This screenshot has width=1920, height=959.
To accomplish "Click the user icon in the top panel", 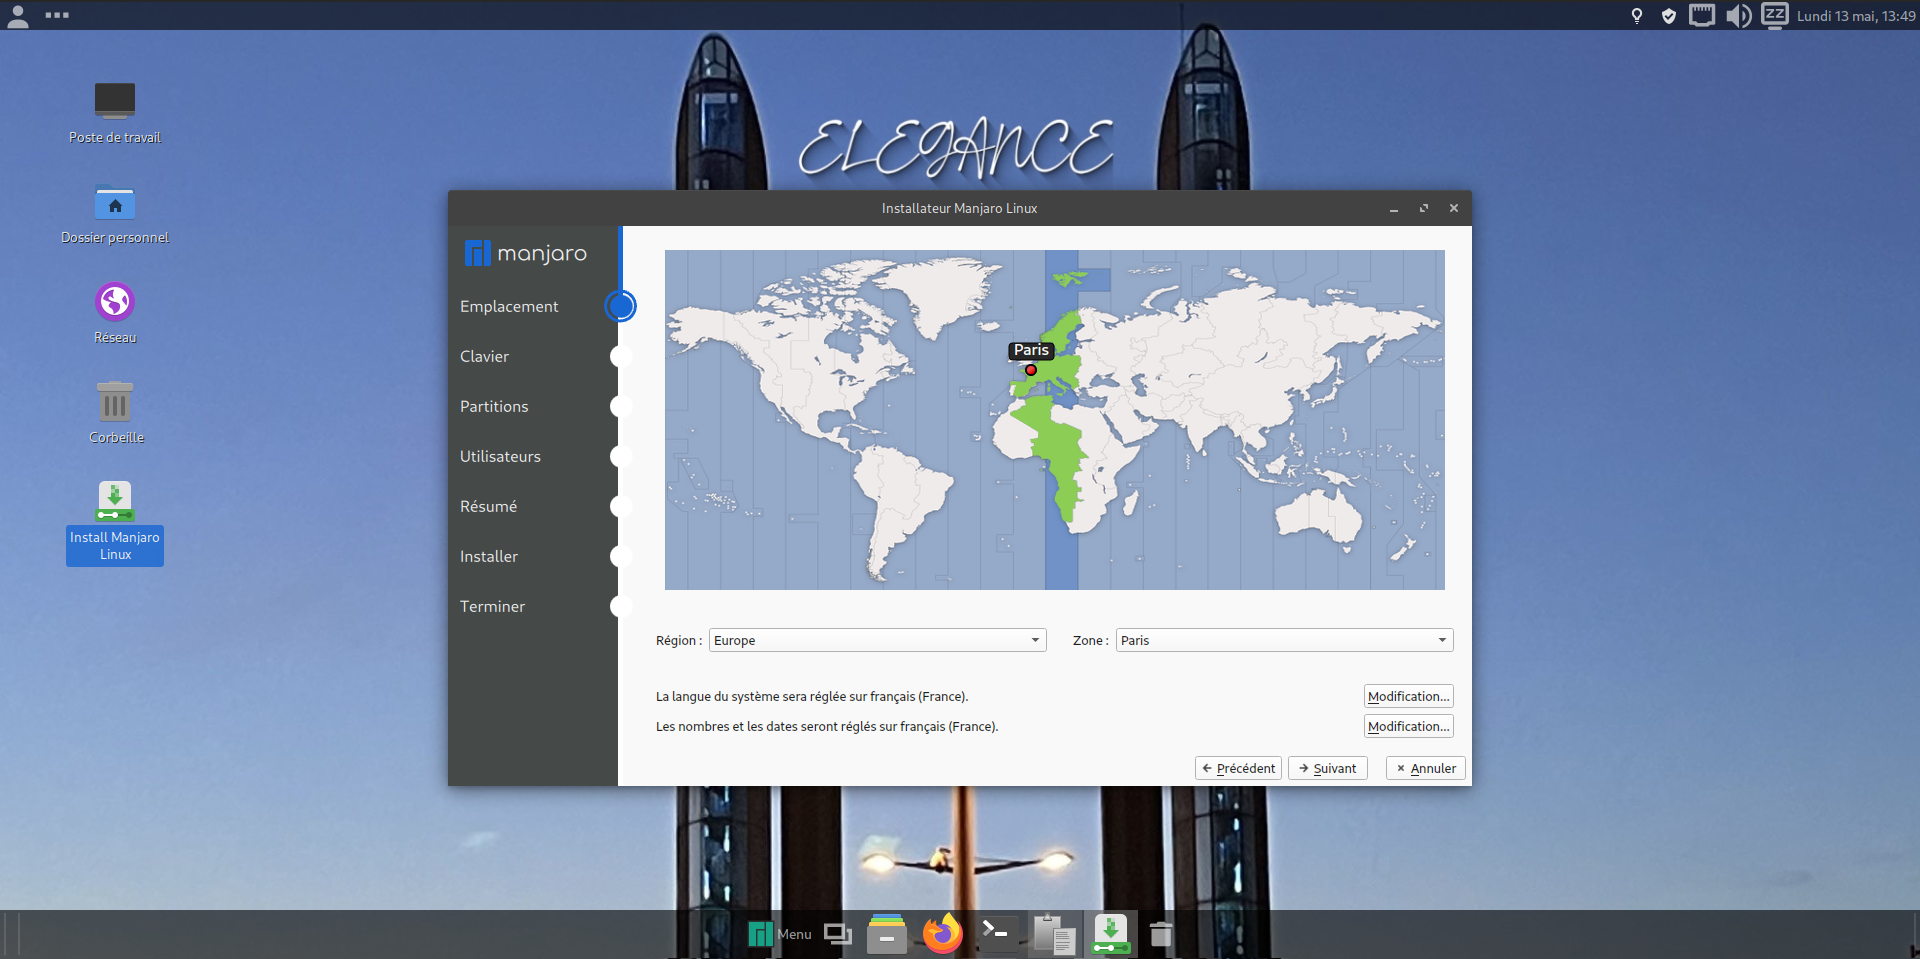I will 18,16.
